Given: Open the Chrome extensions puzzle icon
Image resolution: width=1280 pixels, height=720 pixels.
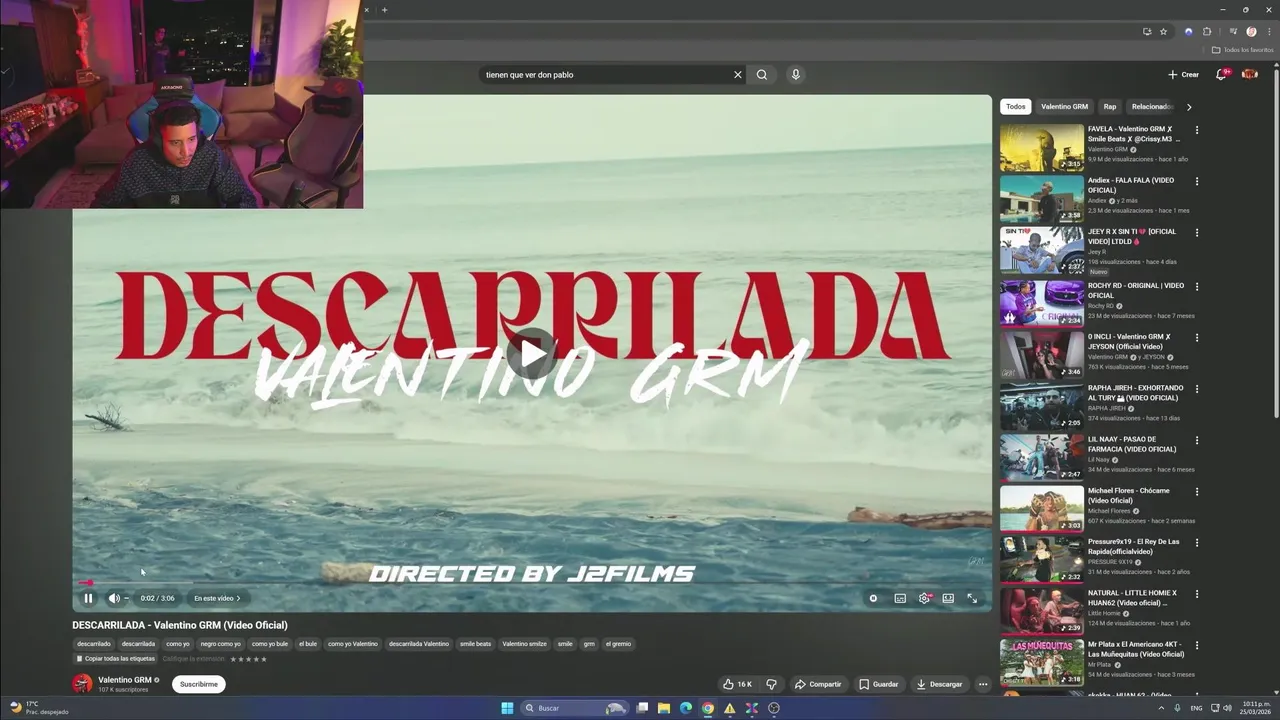Looking at the screenshot, I should [x=1207, y=31].
